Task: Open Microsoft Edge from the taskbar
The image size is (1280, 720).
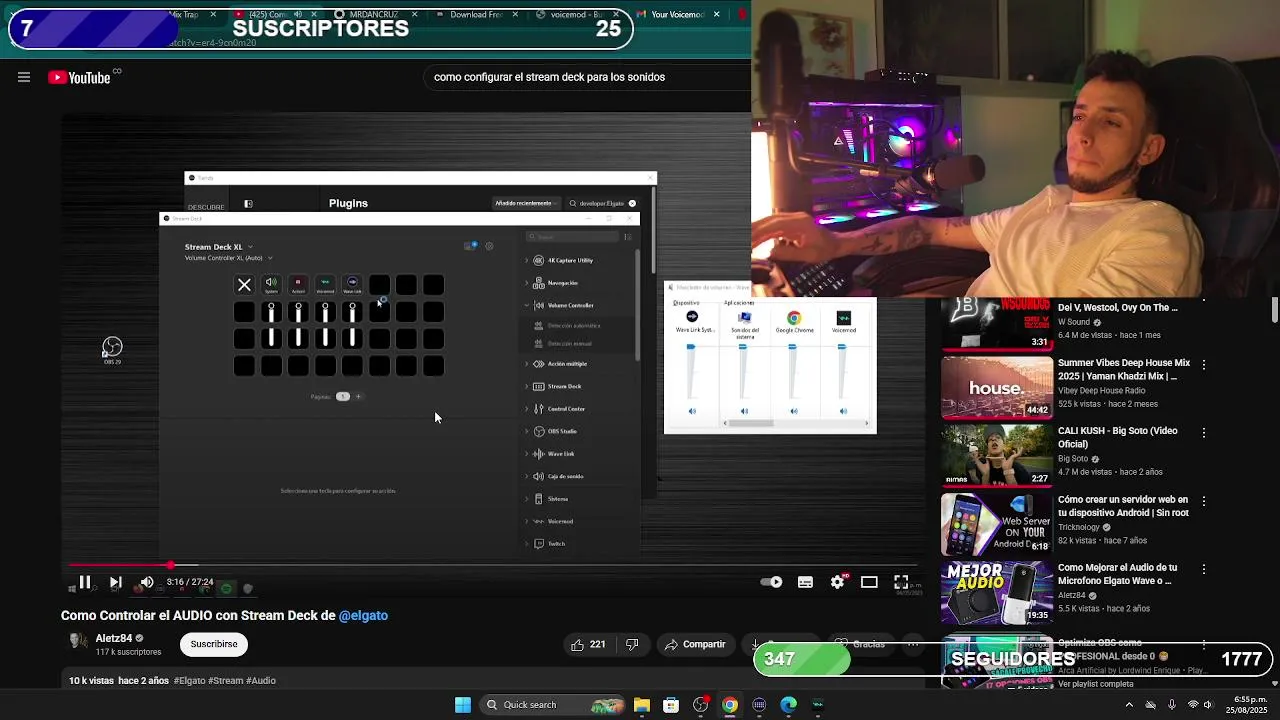Action: tap(789, 705)
